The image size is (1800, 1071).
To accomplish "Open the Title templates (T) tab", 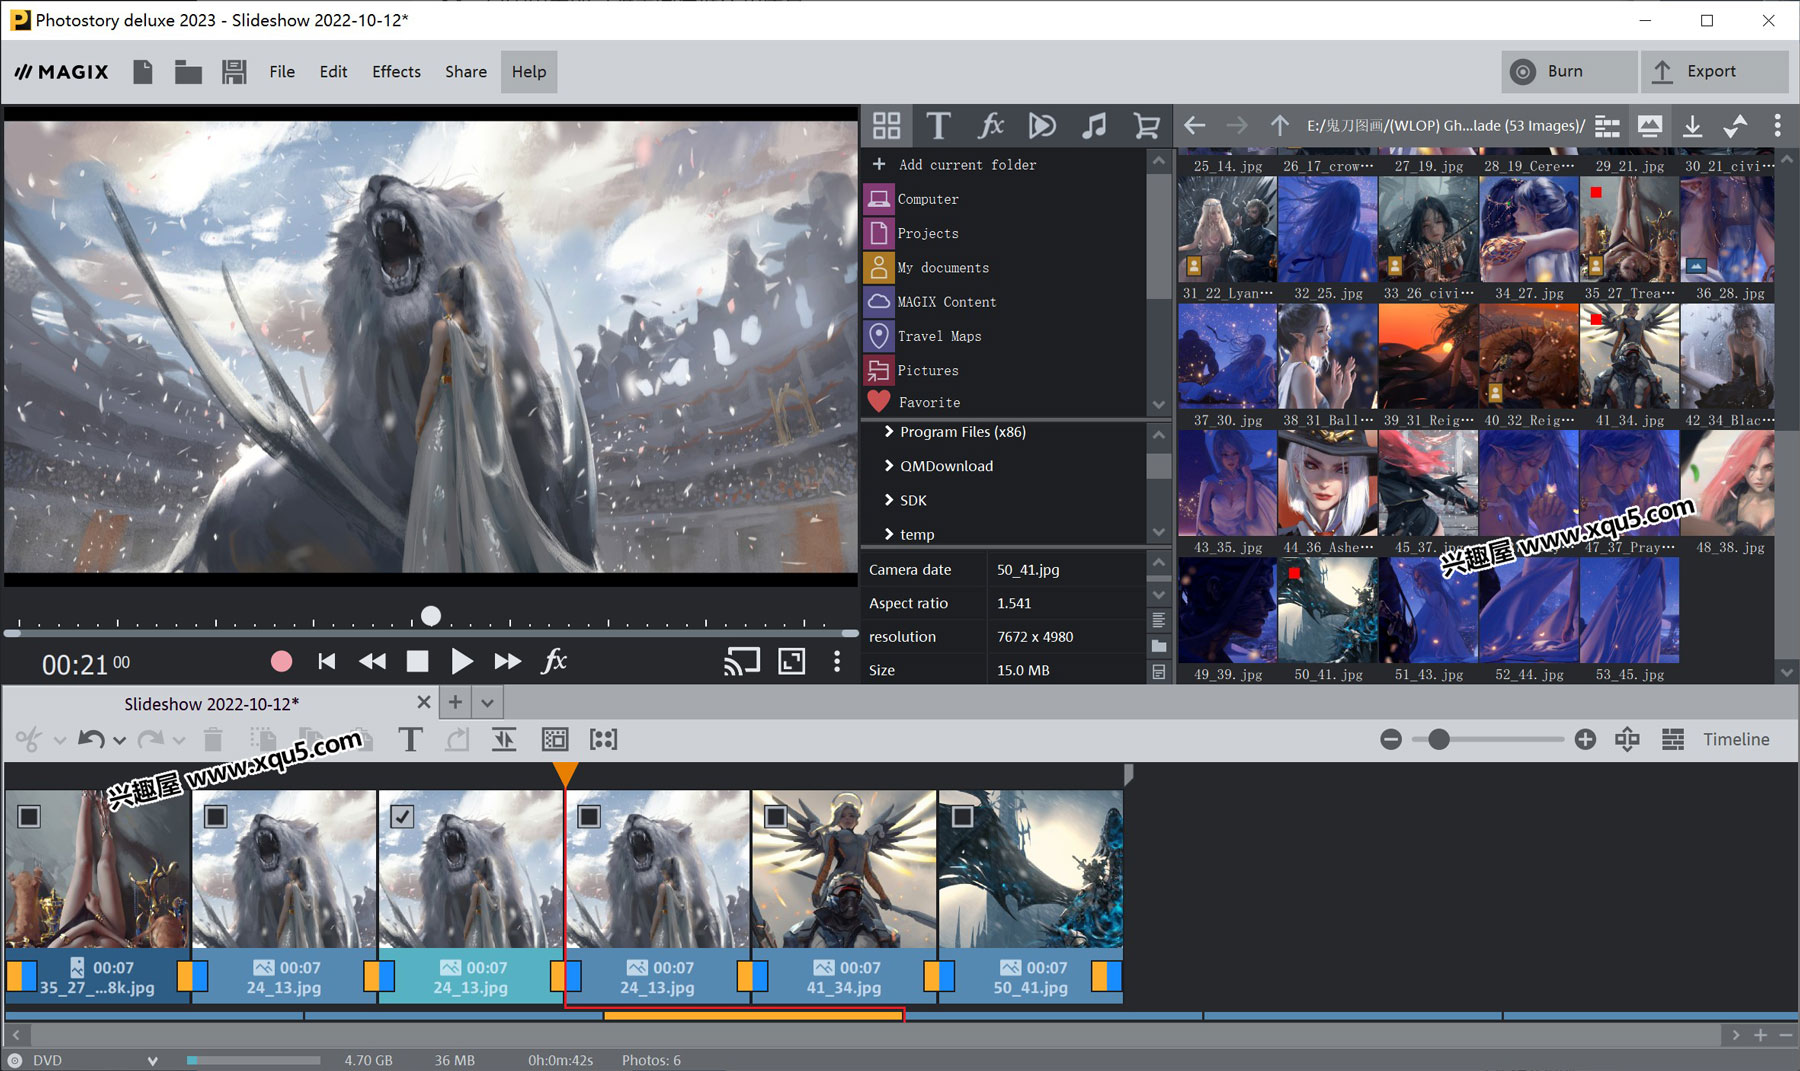I will click(x=938, y=126).
